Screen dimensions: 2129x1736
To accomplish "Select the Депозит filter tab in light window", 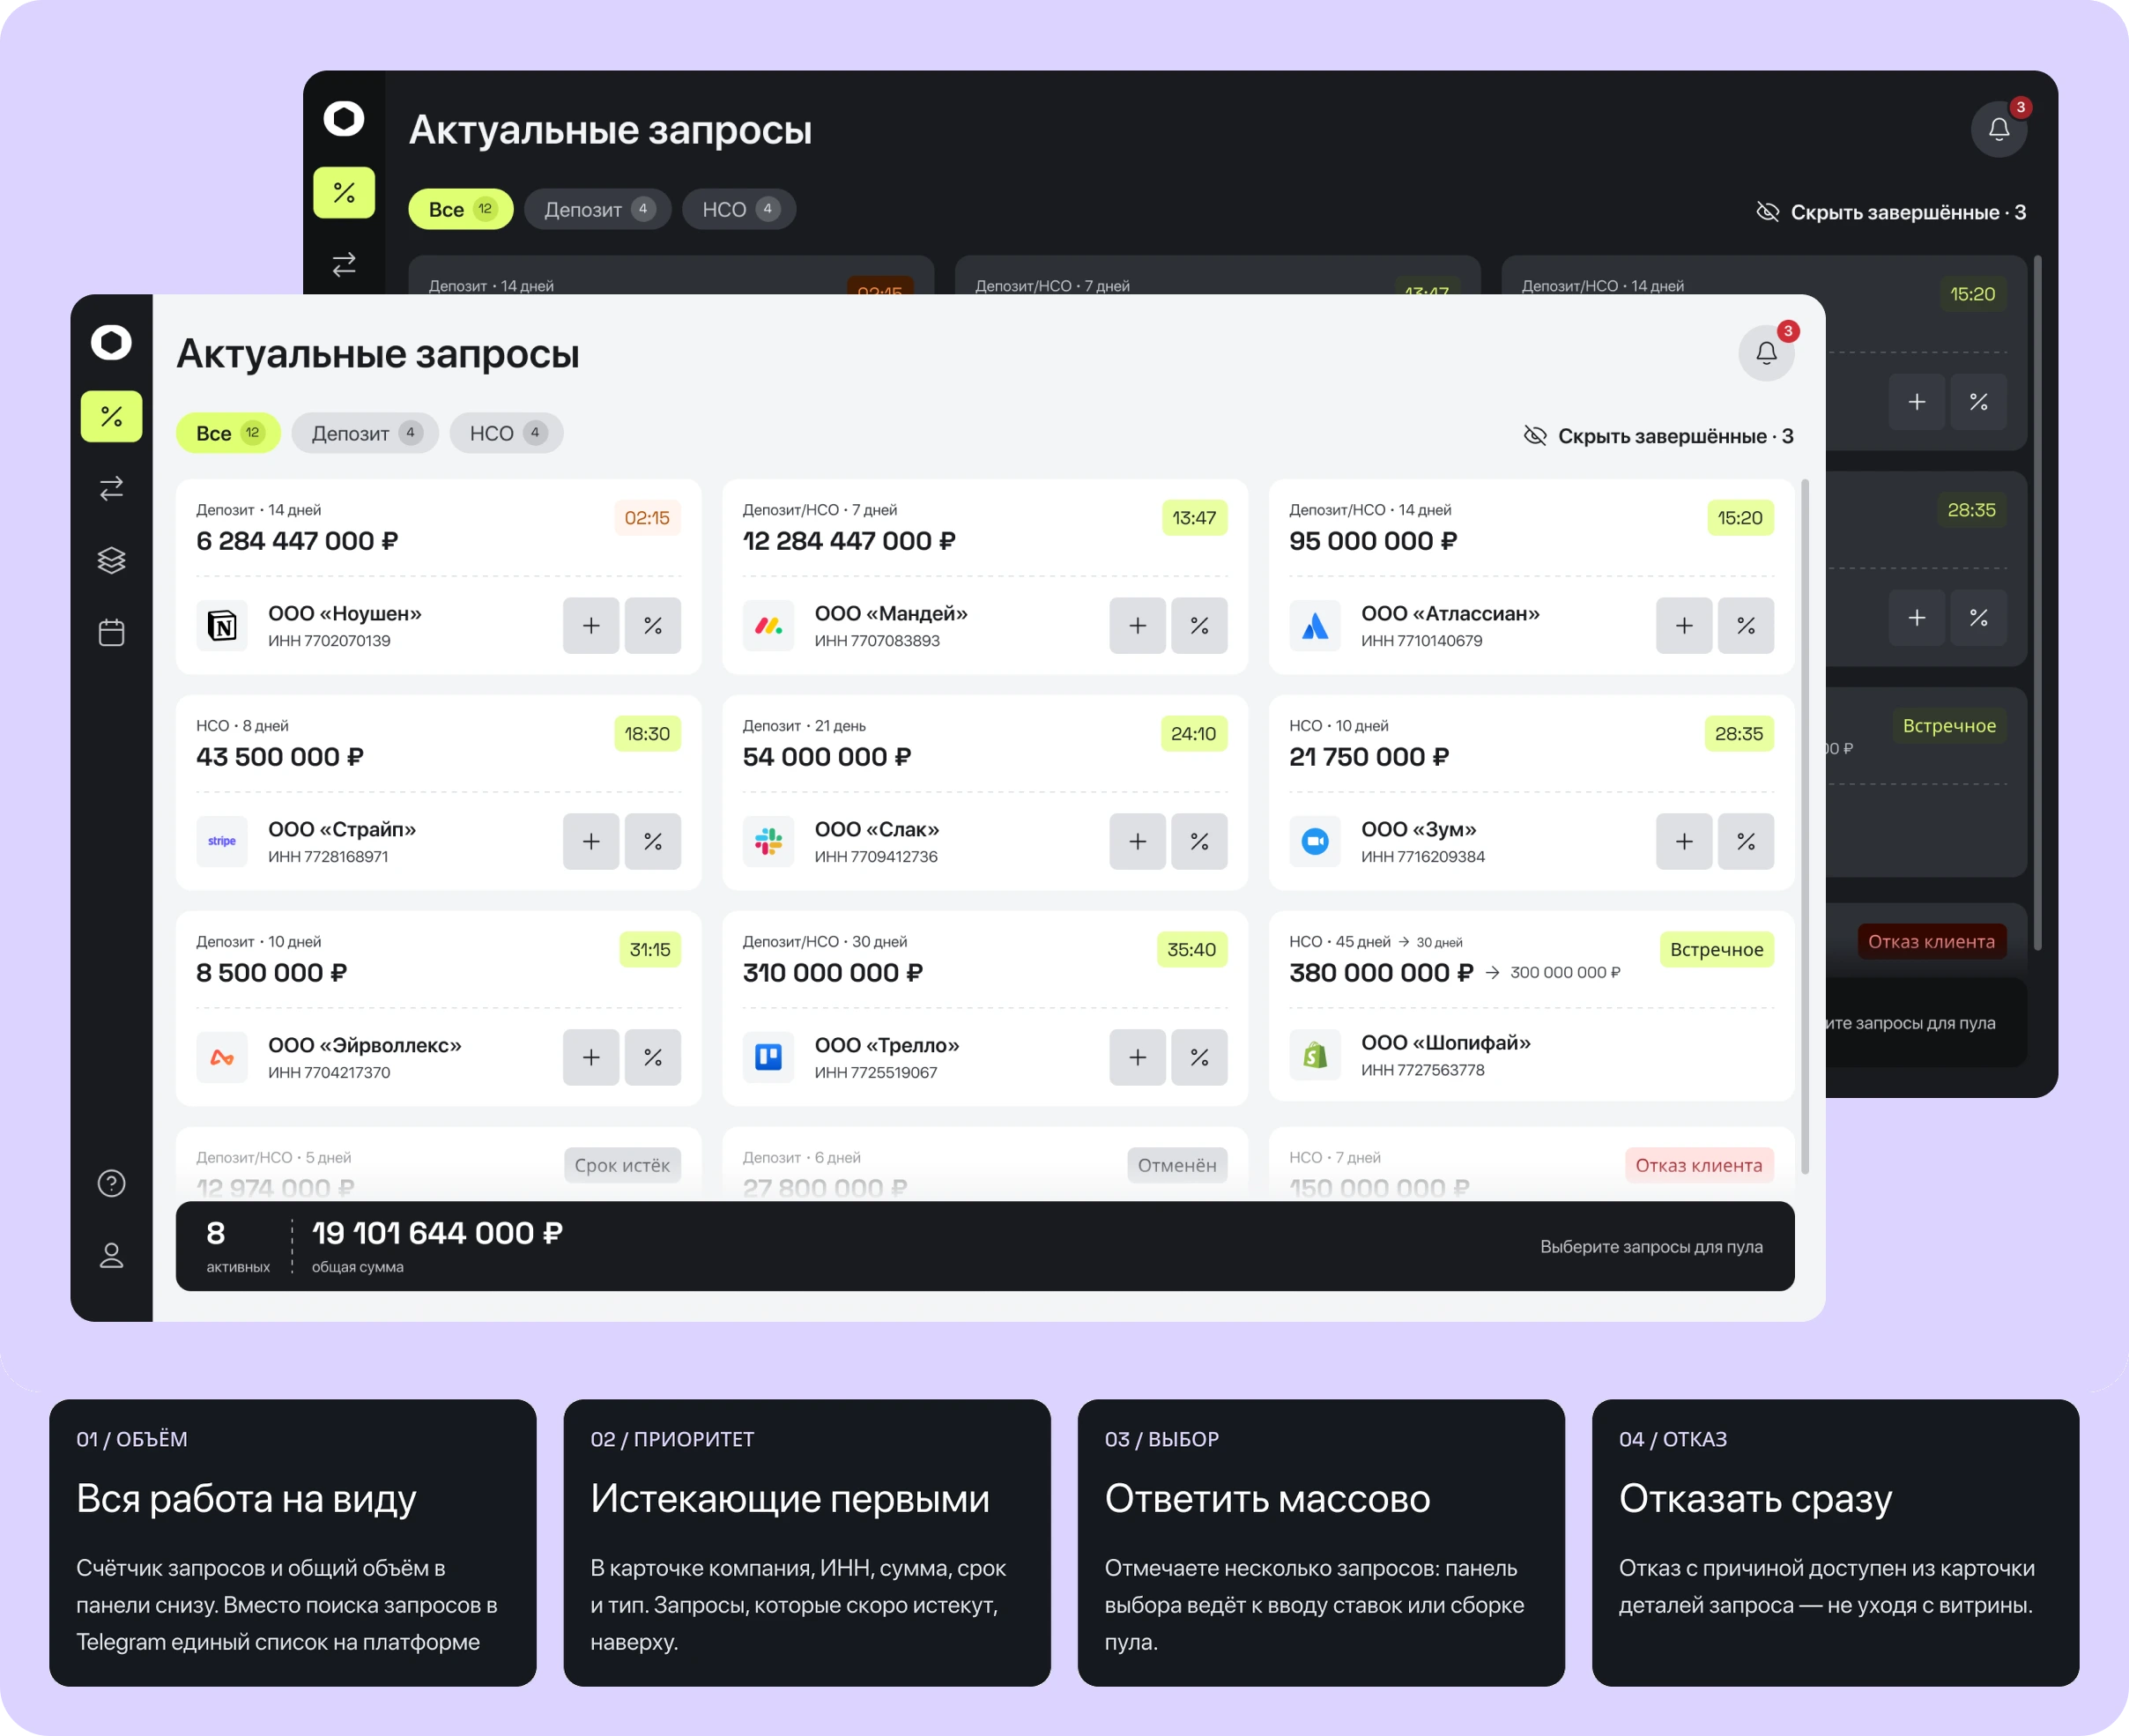I will [x=365, y=433].
